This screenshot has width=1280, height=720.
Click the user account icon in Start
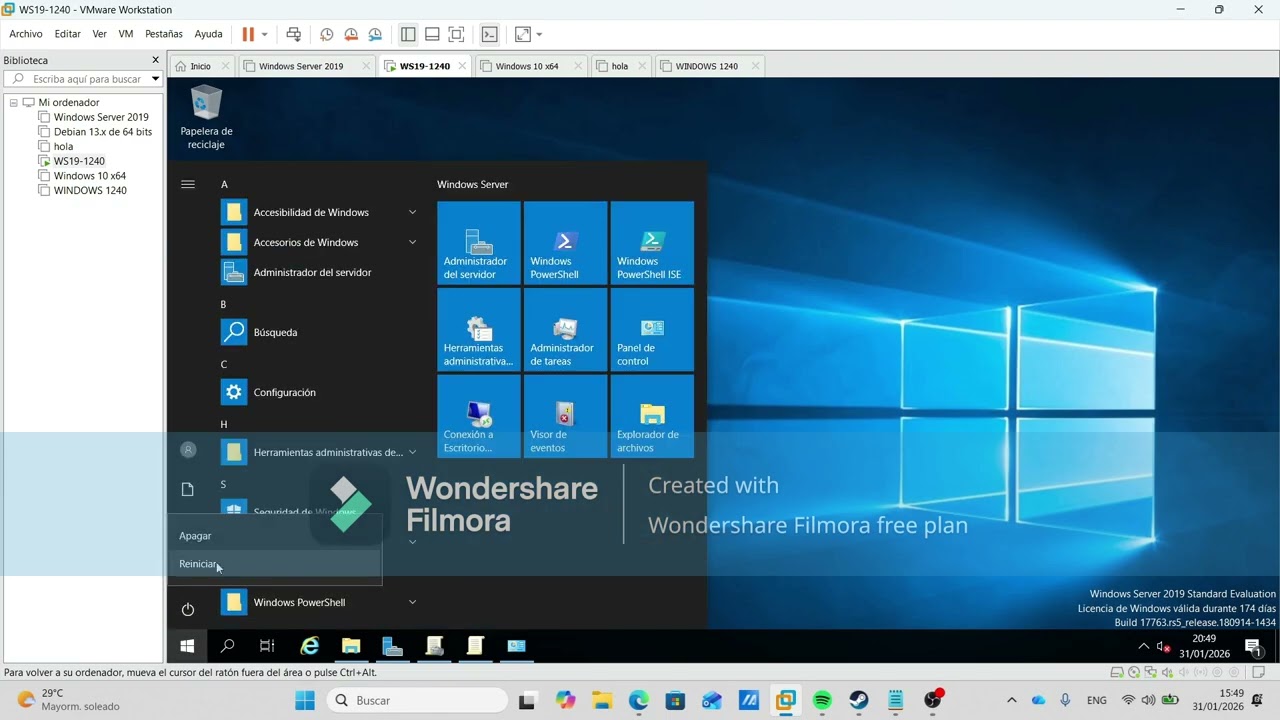point(188,450)
